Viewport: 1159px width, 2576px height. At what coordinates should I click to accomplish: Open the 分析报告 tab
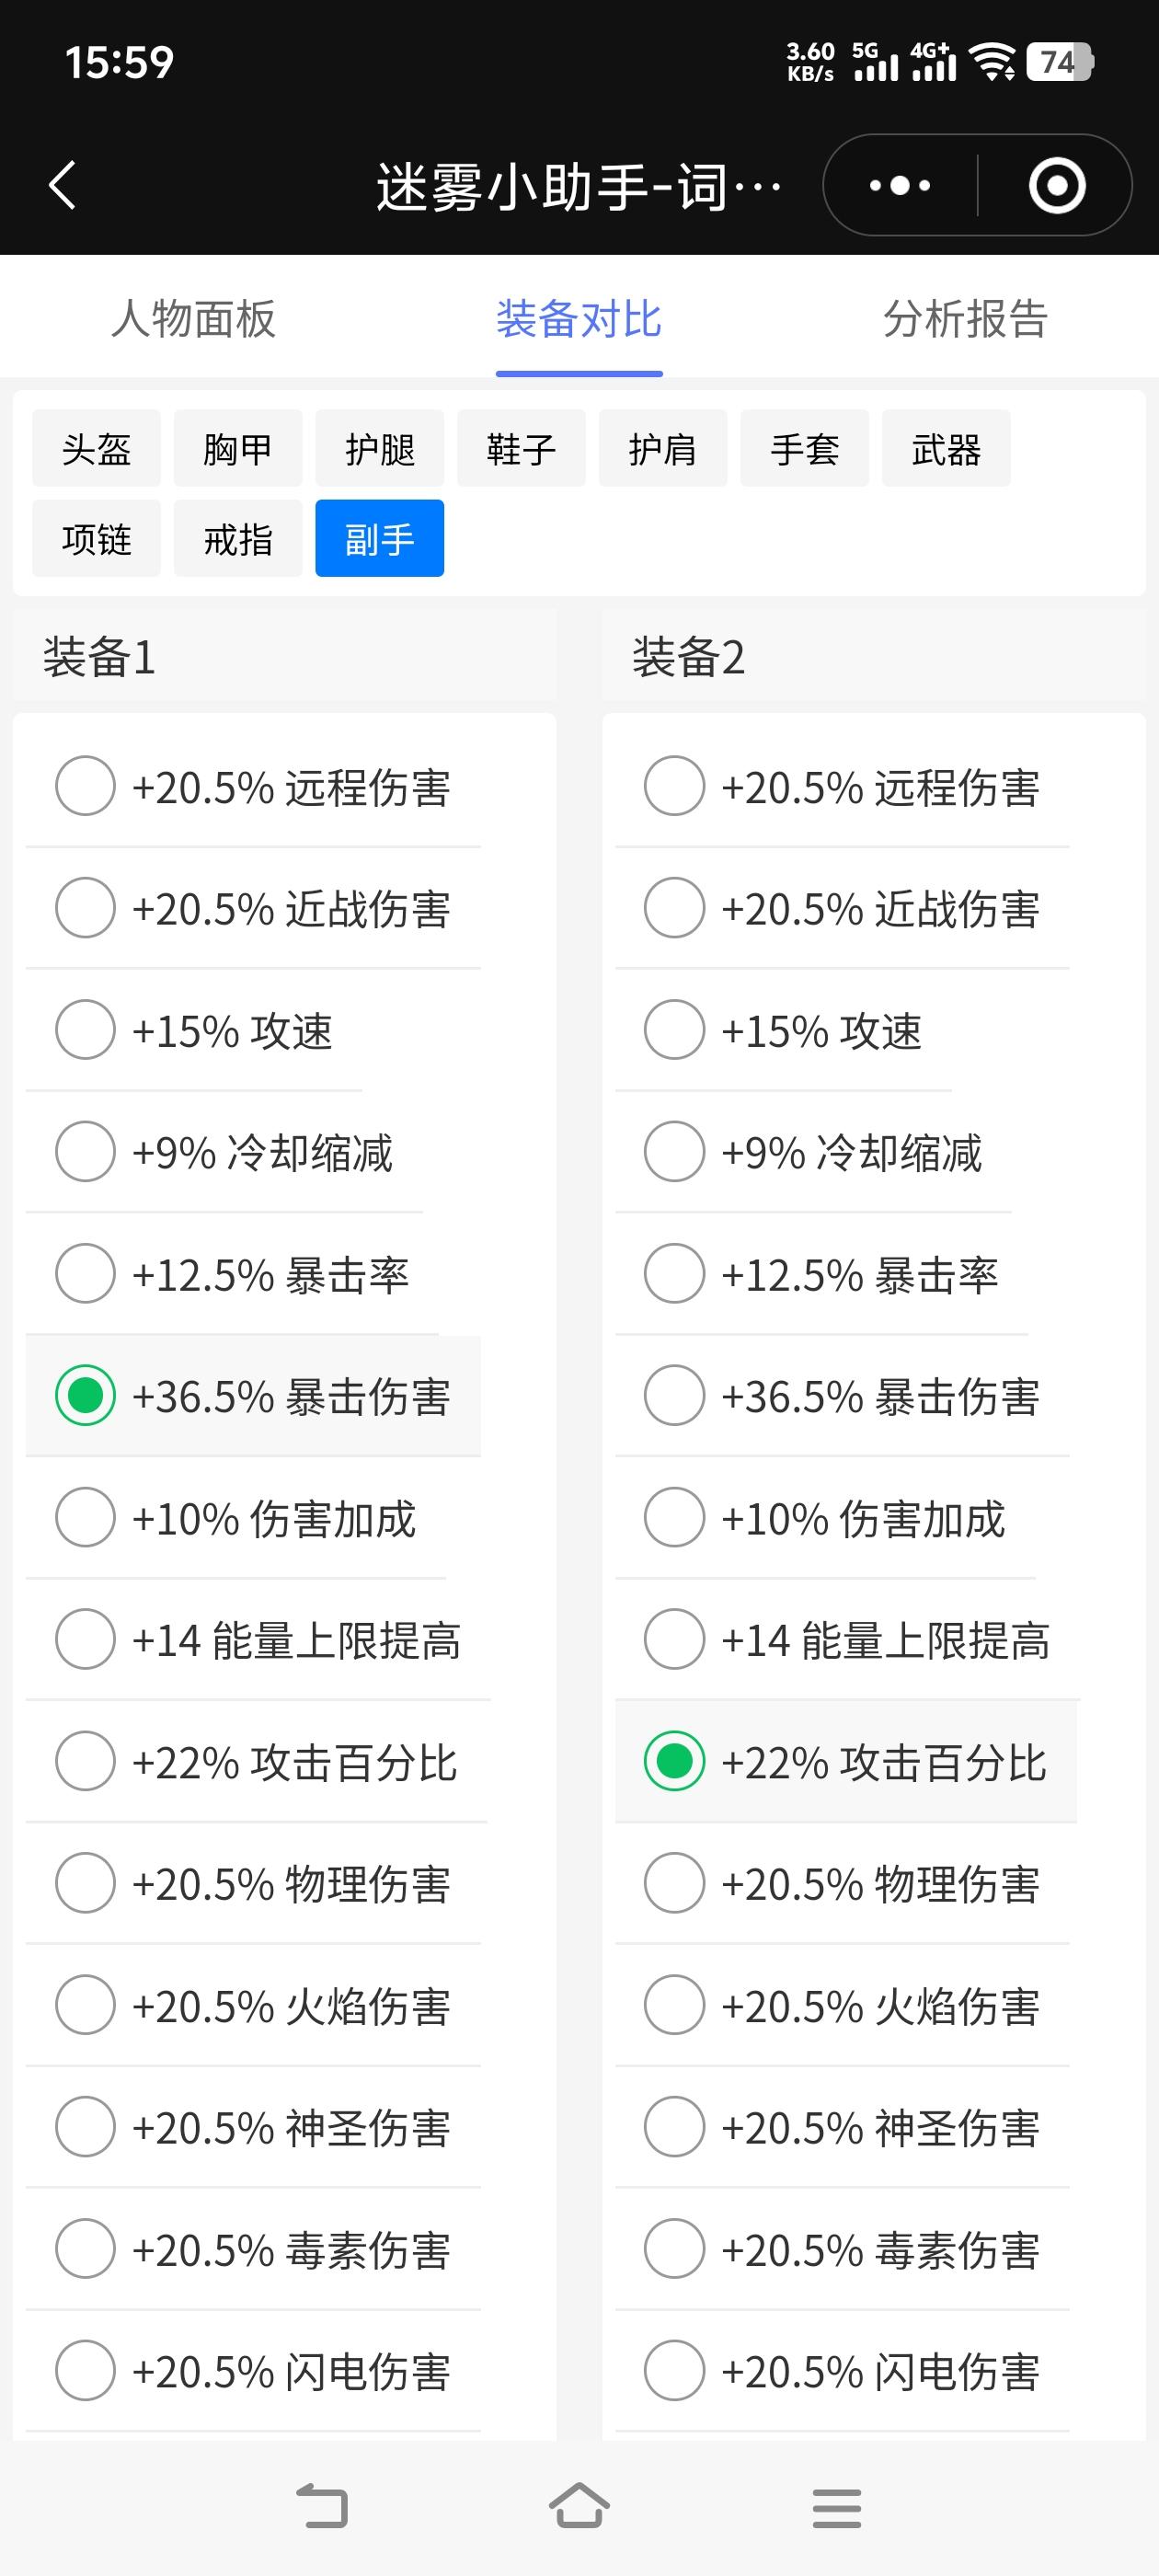point(965,319)
